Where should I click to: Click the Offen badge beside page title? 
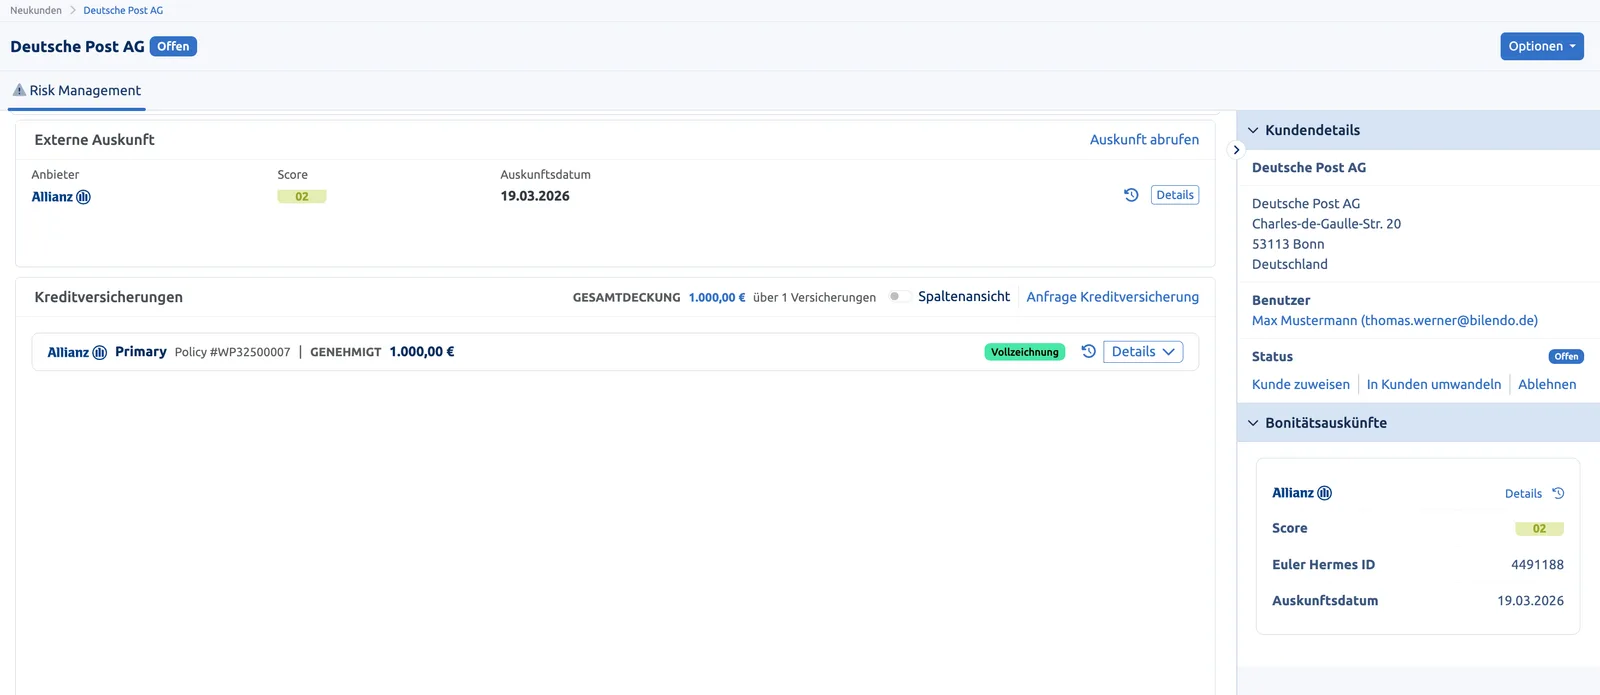[173, 46]
